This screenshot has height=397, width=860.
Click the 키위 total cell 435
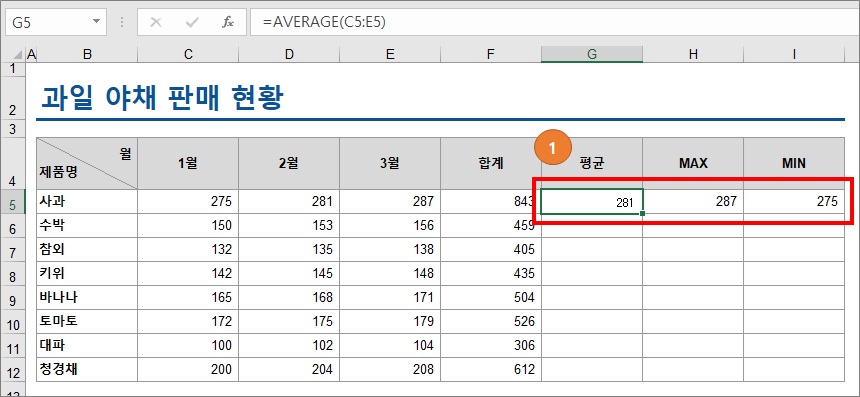coord(491,273)
